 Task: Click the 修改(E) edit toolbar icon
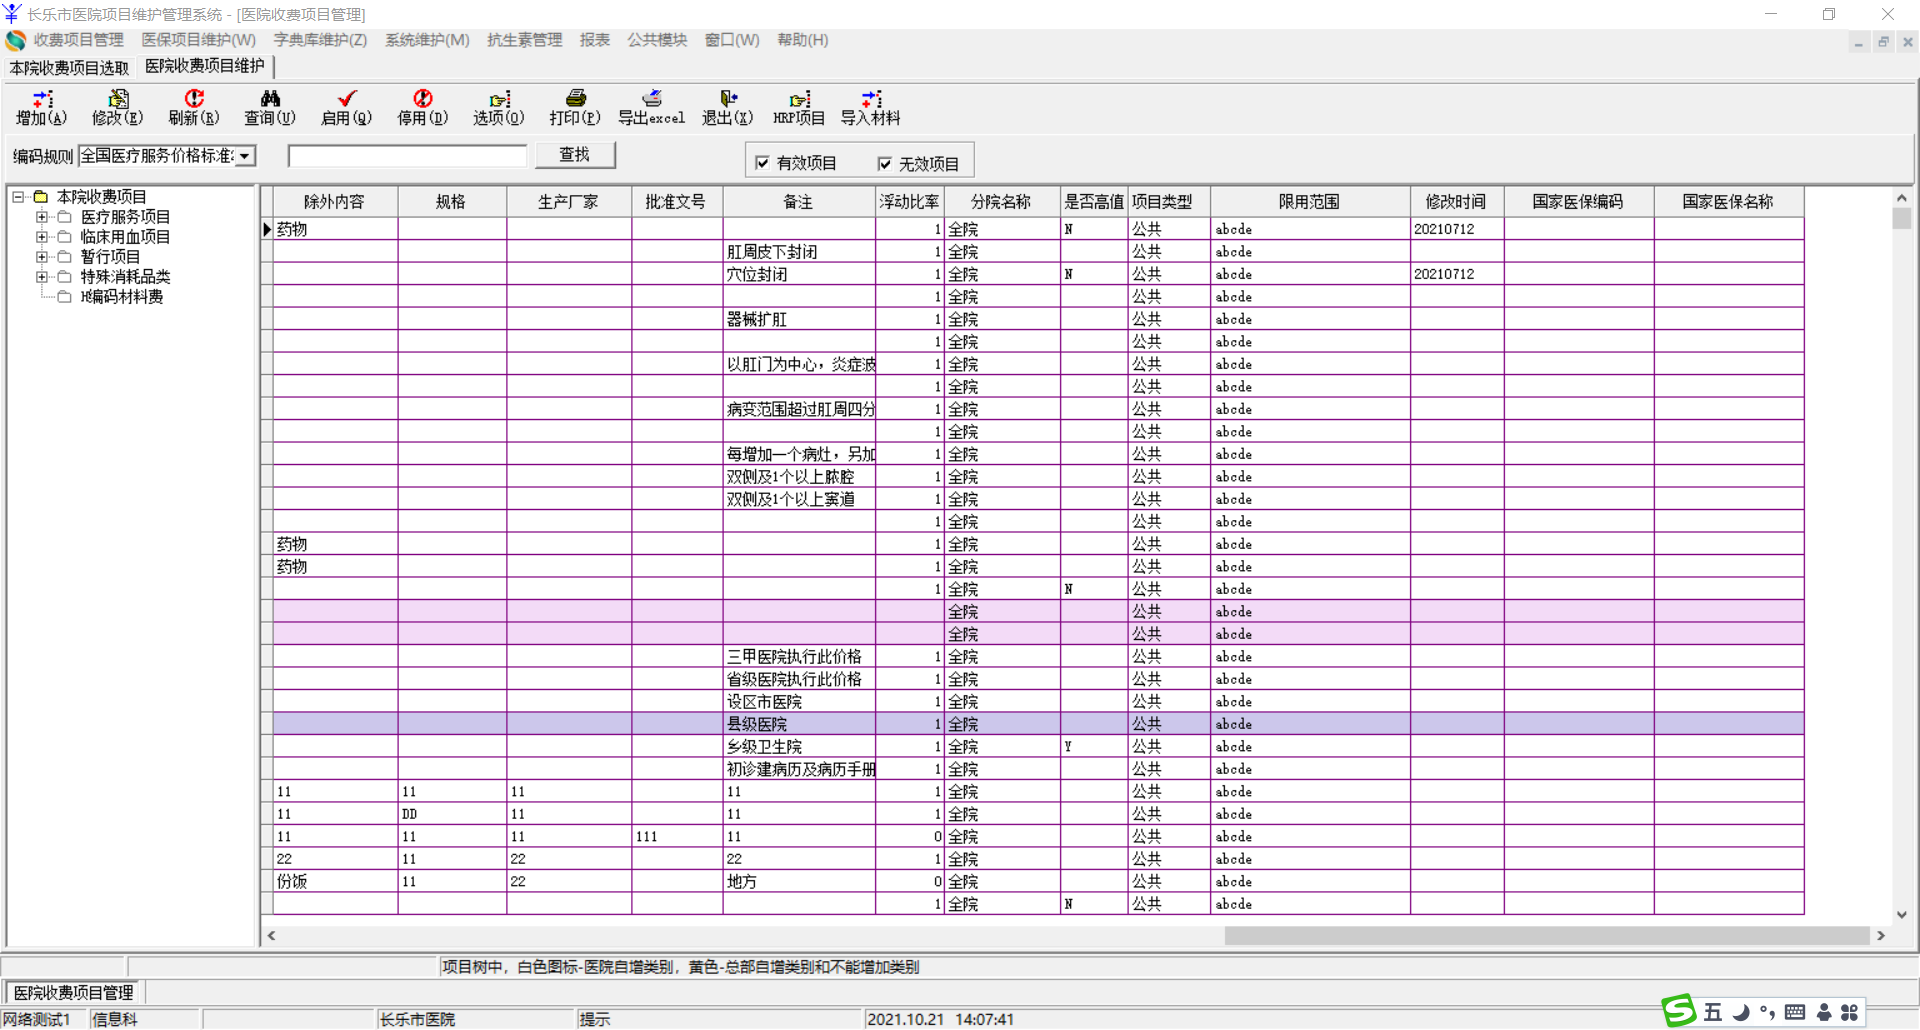pyautogui.click(x=118, y=99)
